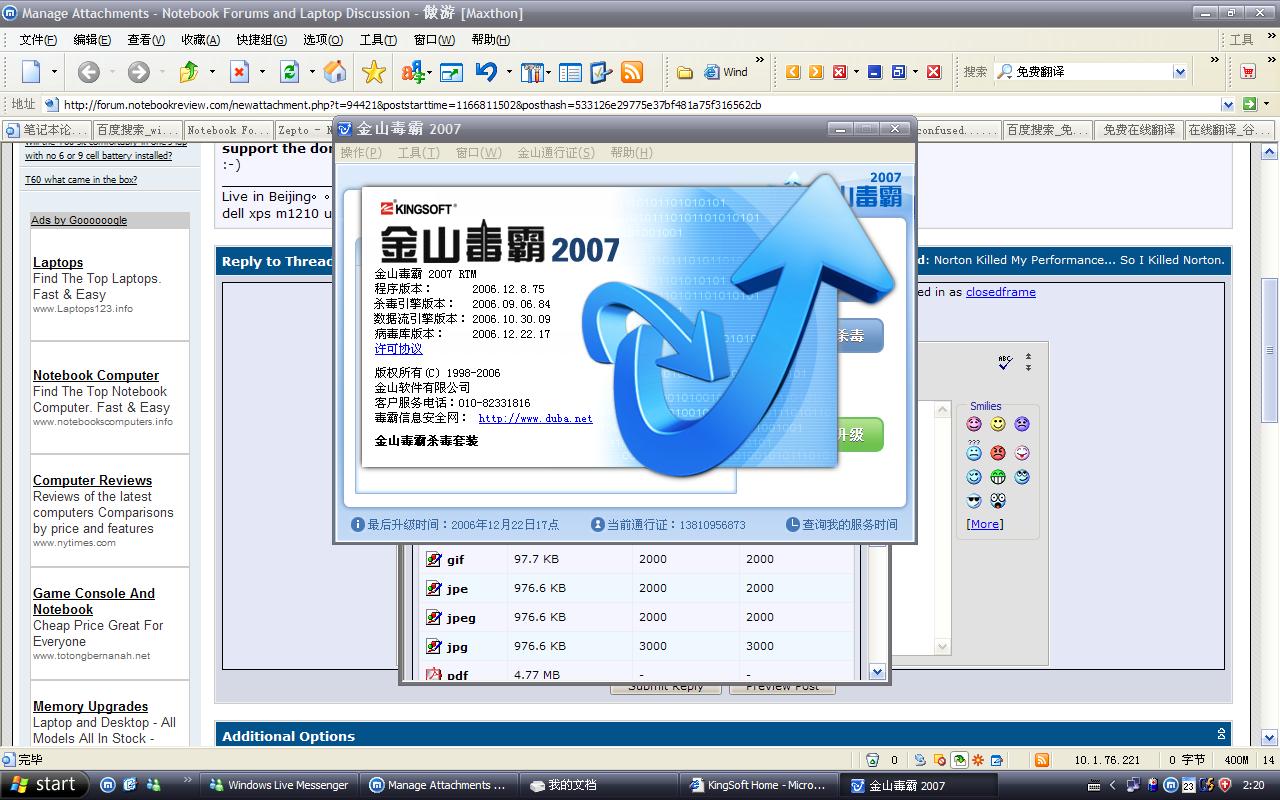
Task: Click the RSS icon in status bar
Action: (1042, 760)
